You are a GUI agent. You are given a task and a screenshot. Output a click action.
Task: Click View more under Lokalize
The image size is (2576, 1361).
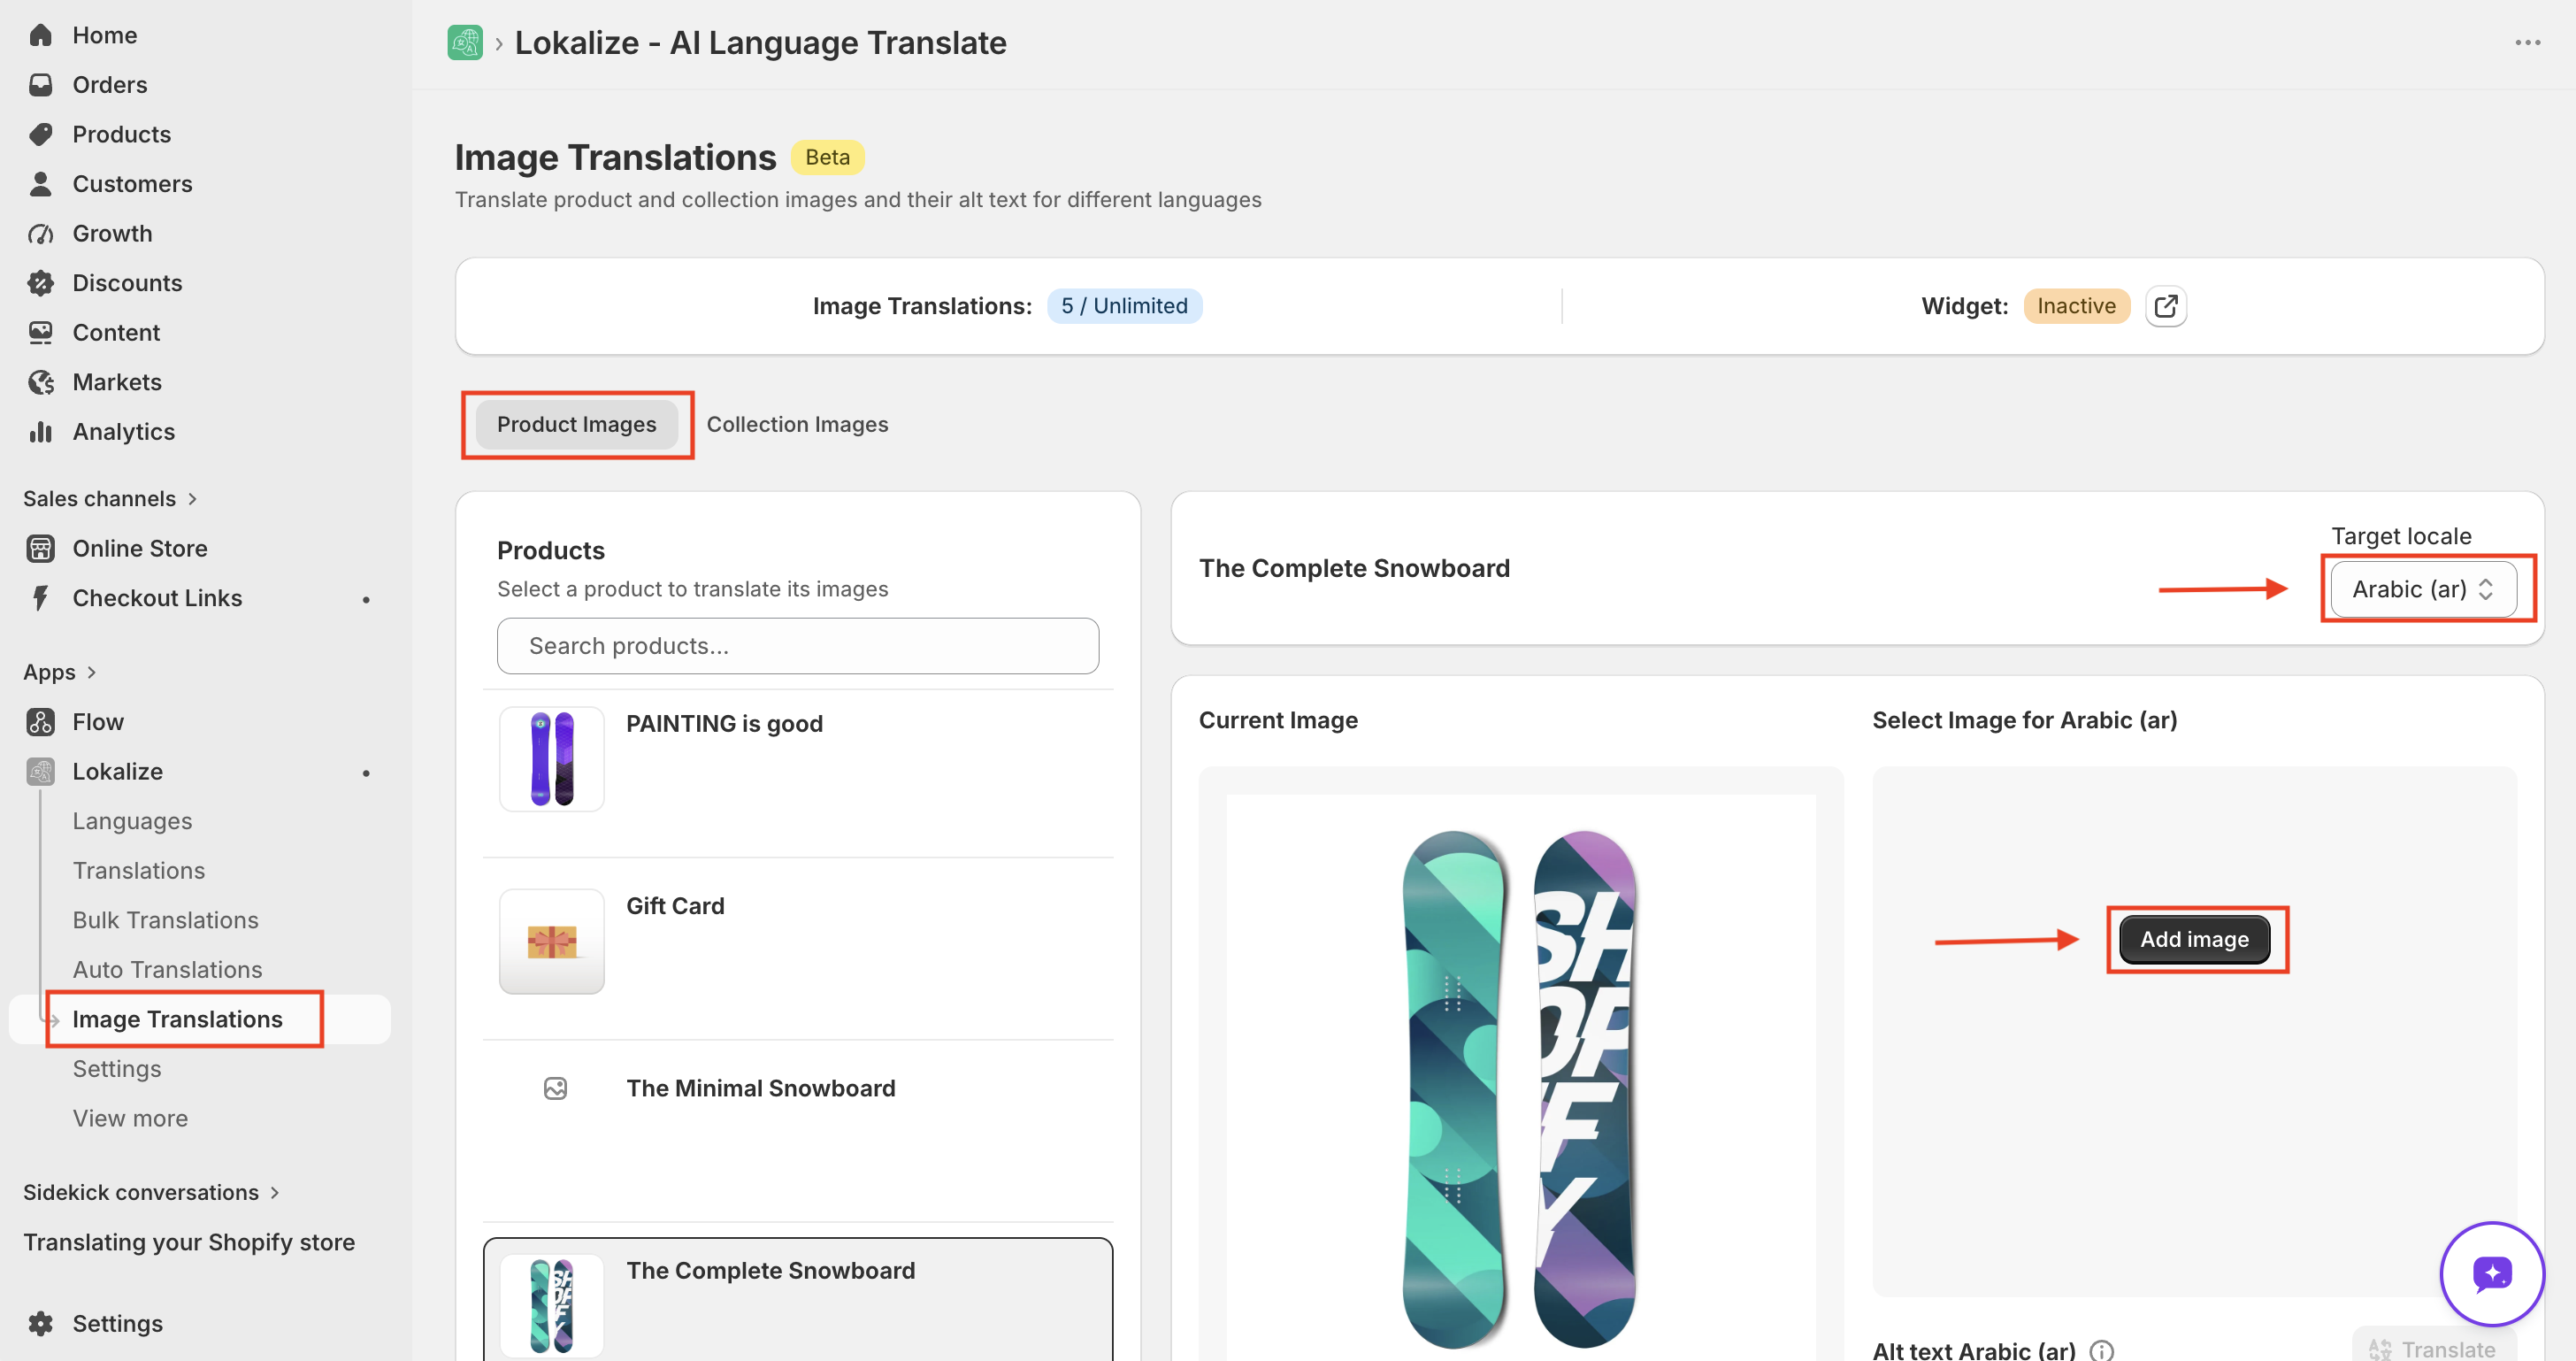130,1118
